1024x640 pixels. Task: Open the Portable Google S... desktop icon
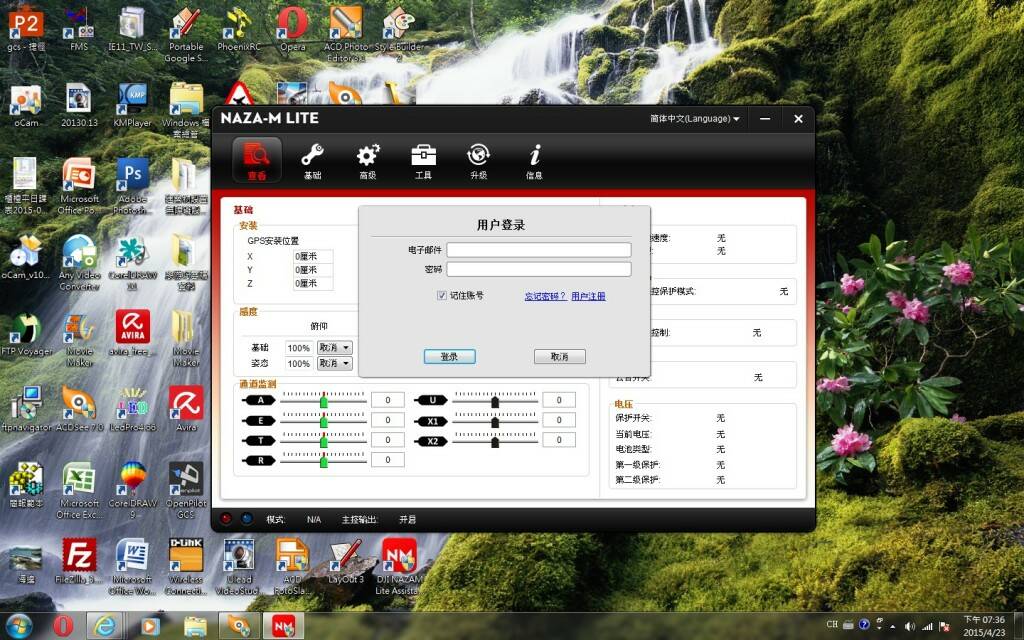[186, 34]
